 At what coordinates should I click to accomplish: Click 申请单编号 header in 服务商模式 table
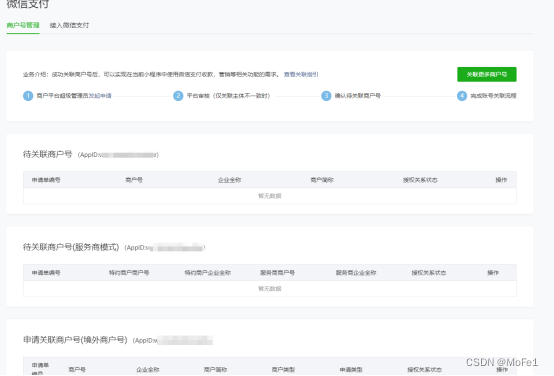click(x=46, y=272)
